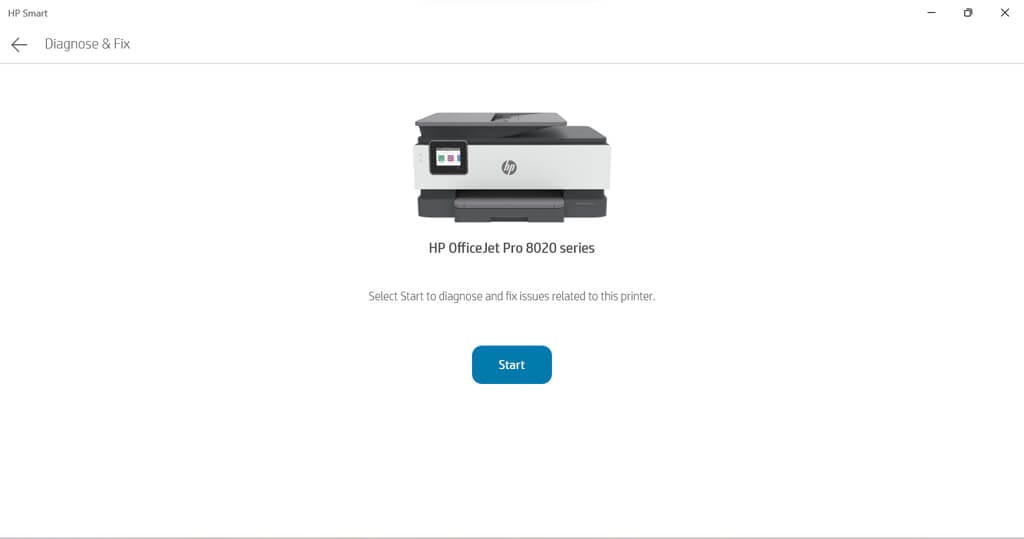Click the document feeder atop the printer
The width and height of the screenshot is (1024, 539).
coord(491,119)
